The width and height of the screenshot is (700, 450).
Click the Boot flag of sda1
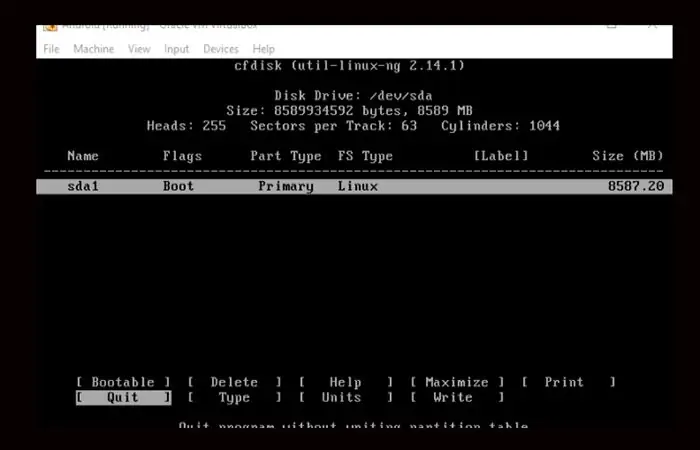coord(178,186)
